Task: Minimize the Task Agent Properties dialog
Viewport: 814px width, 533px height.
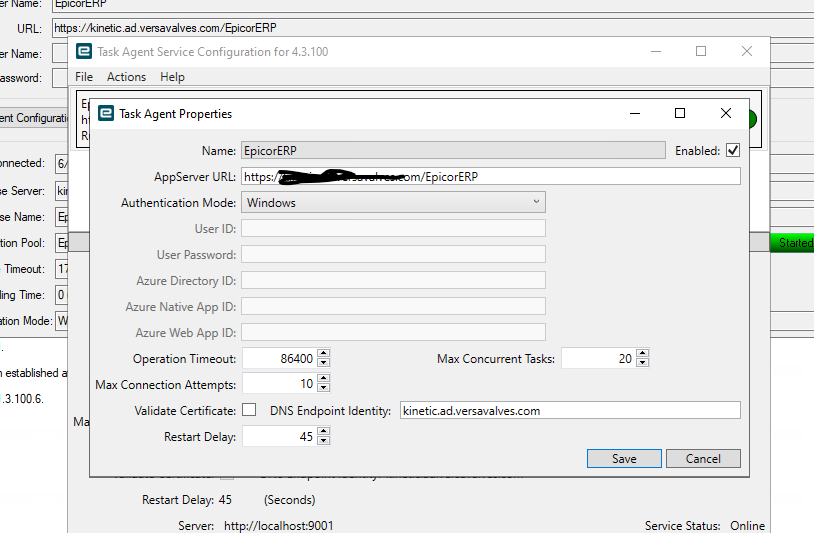Action: 634,113
